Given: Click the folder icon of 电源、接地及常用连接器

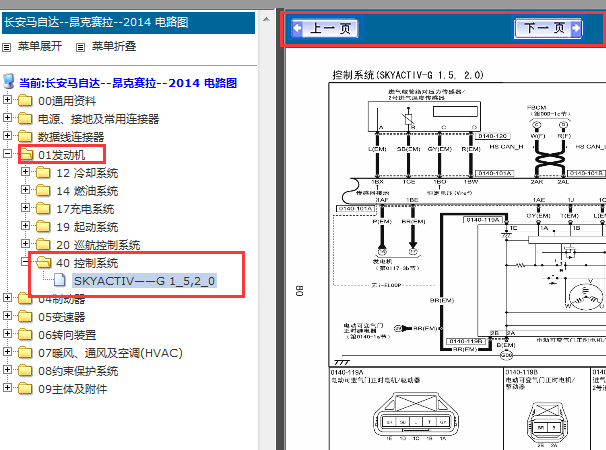Looking at the screenshot, I should [x=25, y=118].
